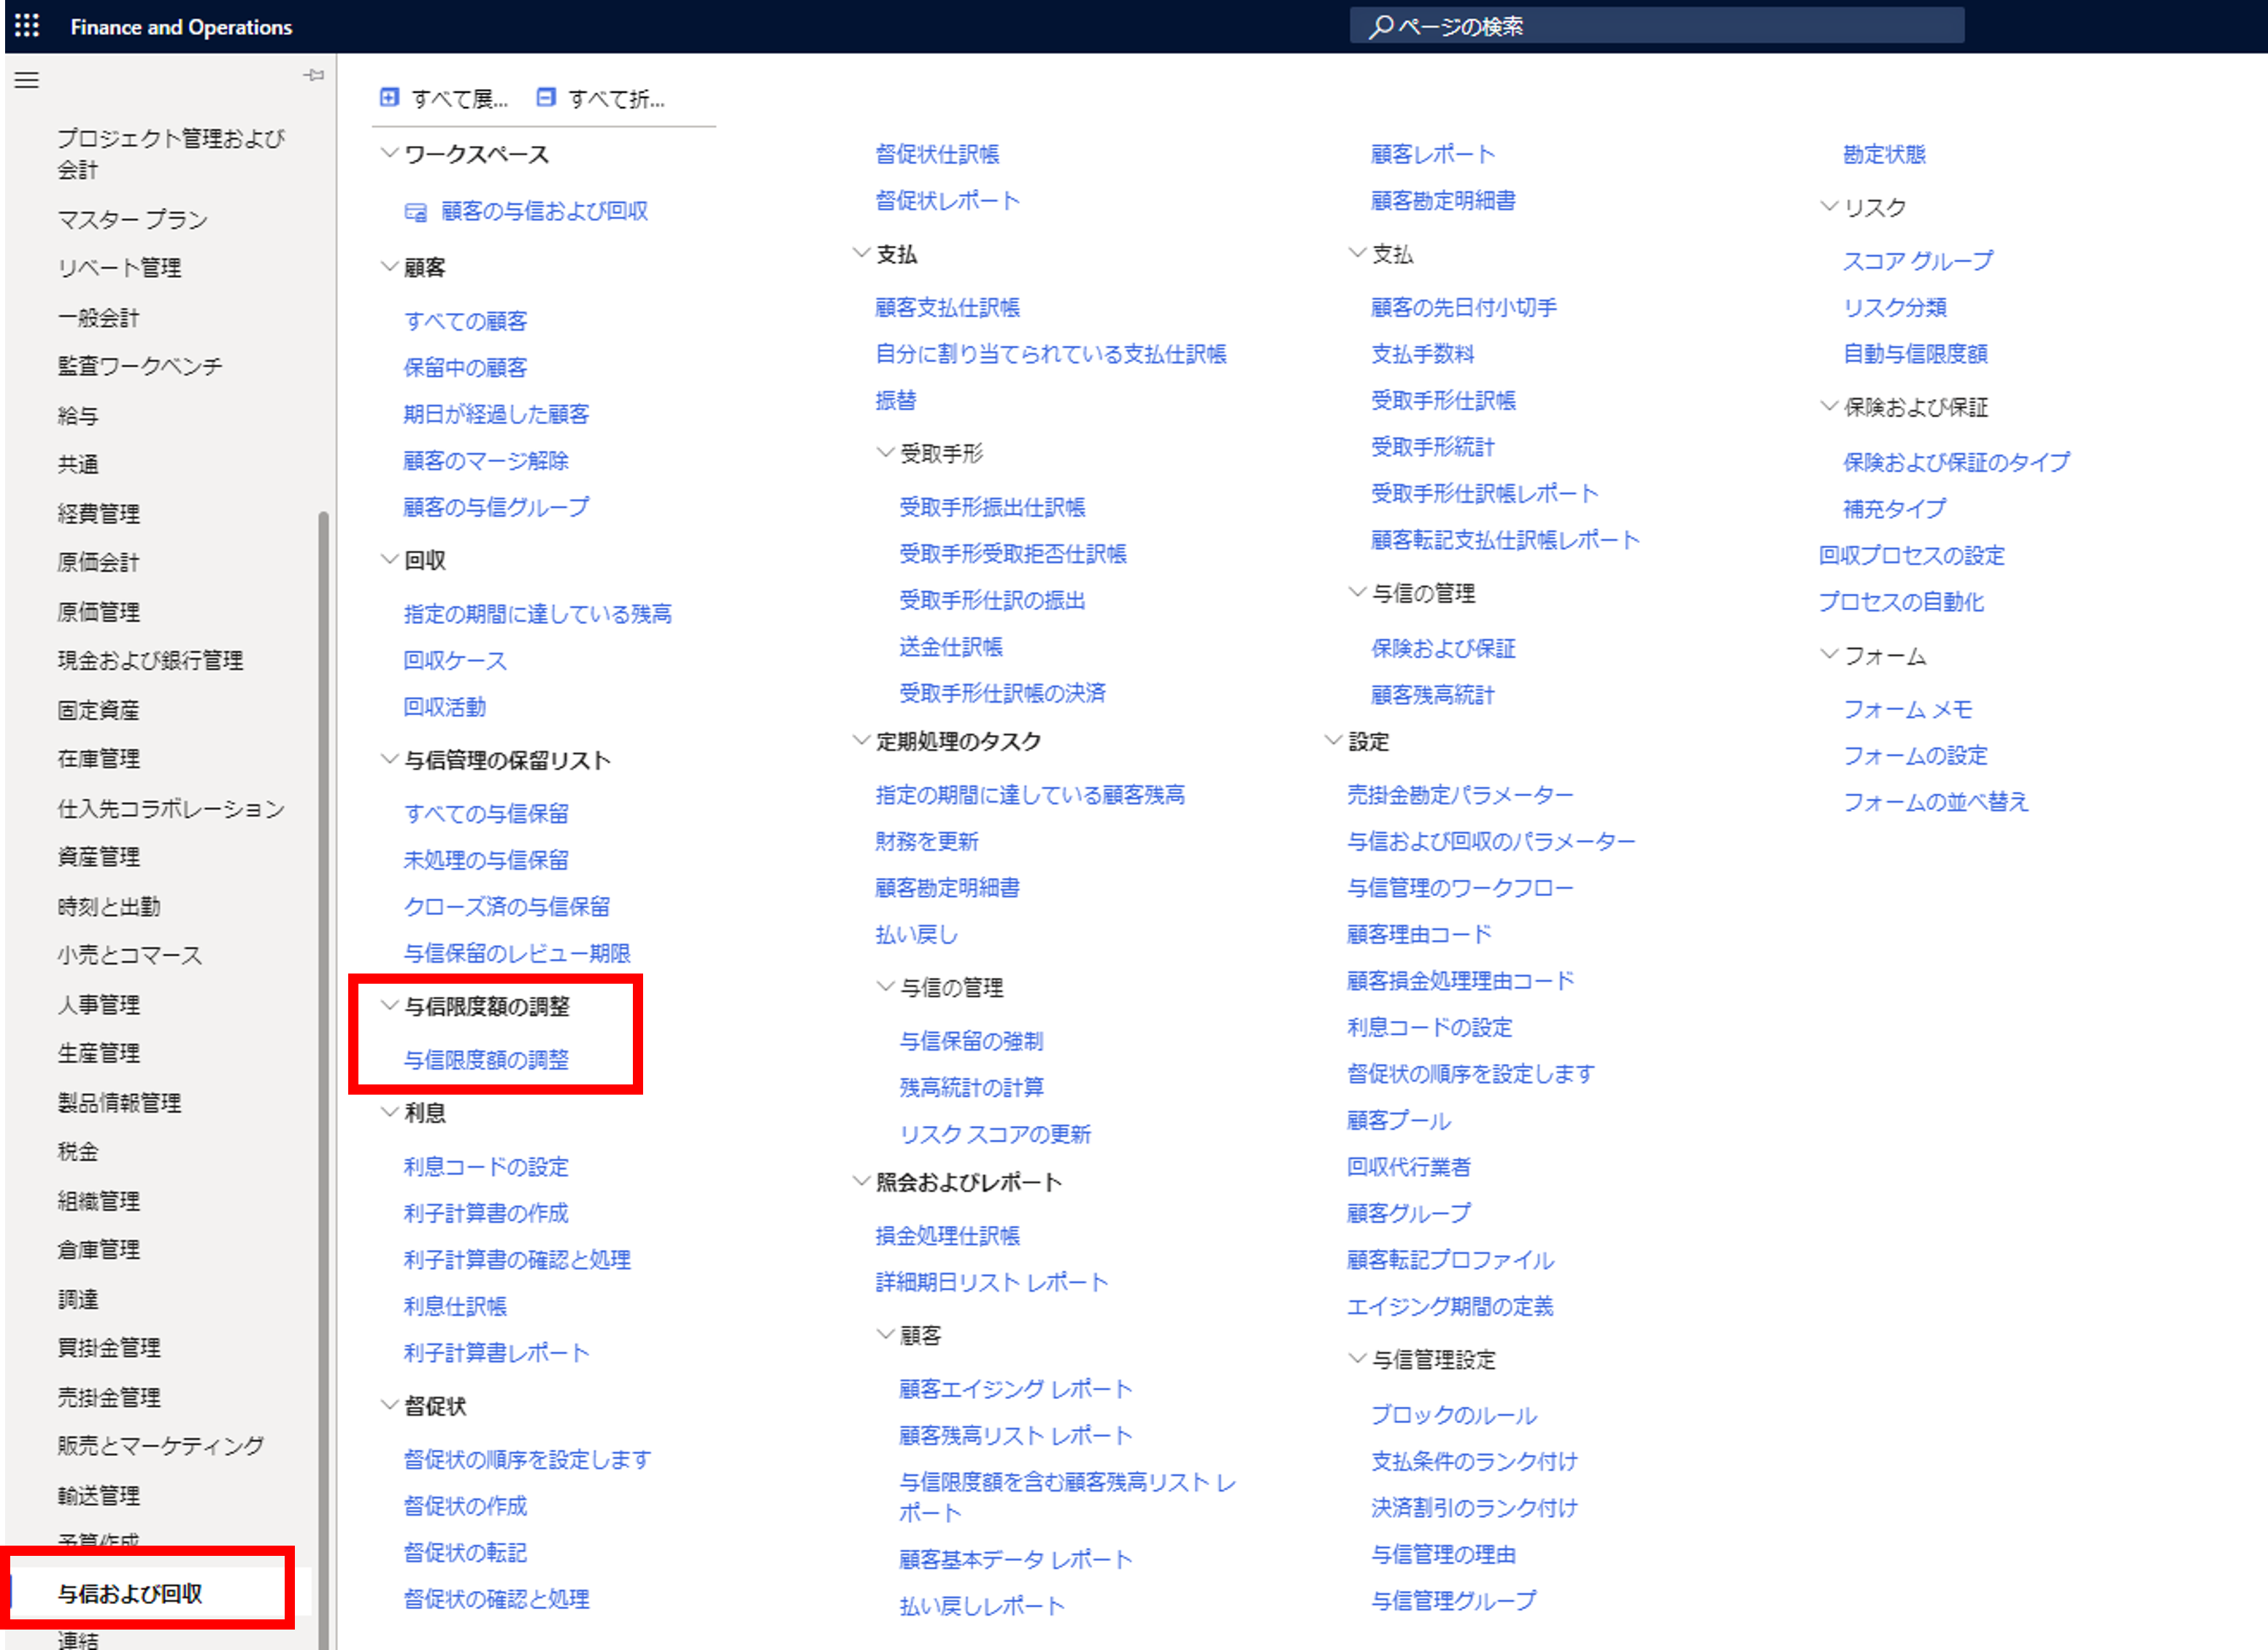Toggle the hamburger navigation menu
Screen dimensions: 2268x1650
(27, 80)
